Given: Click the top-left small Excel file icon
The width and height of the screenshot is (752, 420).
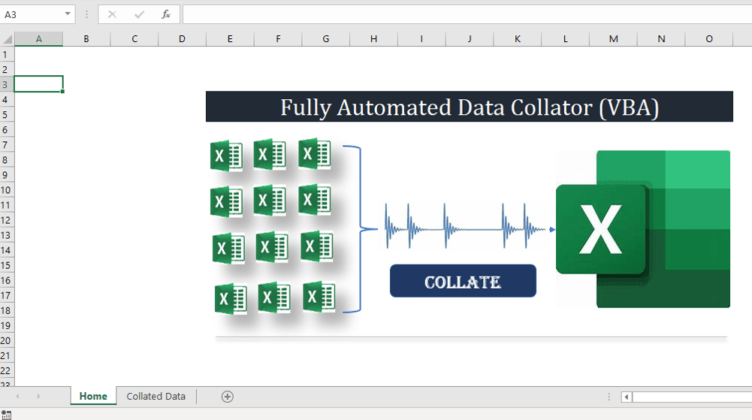Looking at the screenshot, I should pos(226,156).
